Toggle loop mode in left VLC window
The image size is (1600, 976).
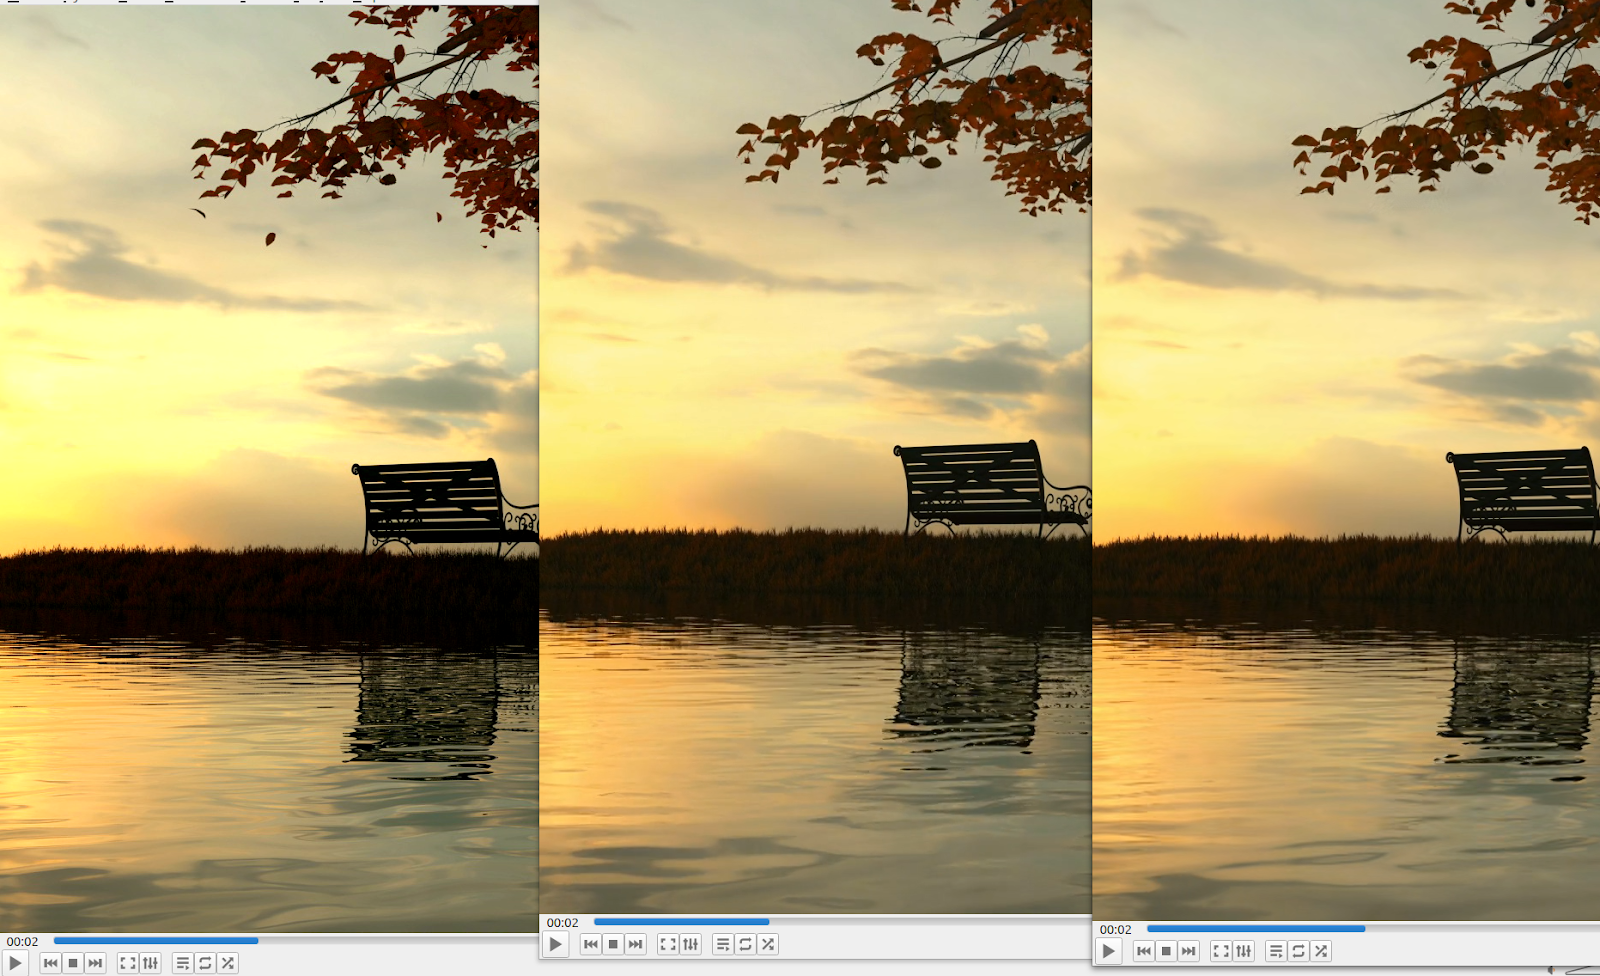[205, 963]
